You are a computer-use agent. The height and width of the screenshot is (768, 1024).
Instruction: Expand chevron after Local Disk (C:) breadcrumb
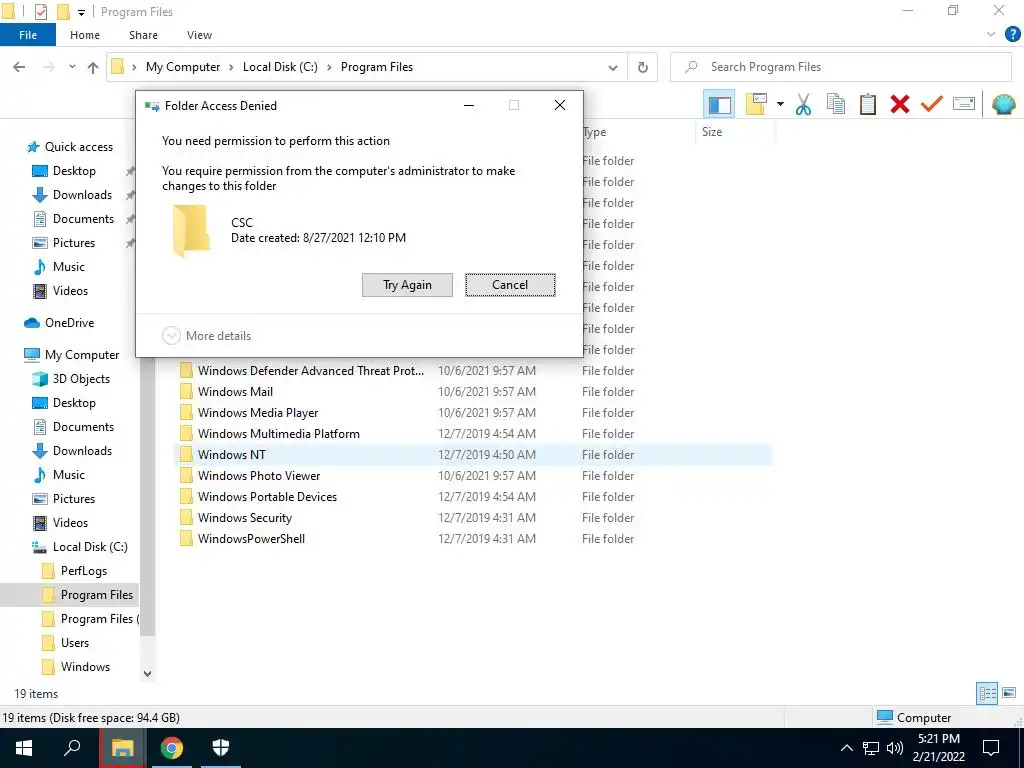[x=329, y=67]
